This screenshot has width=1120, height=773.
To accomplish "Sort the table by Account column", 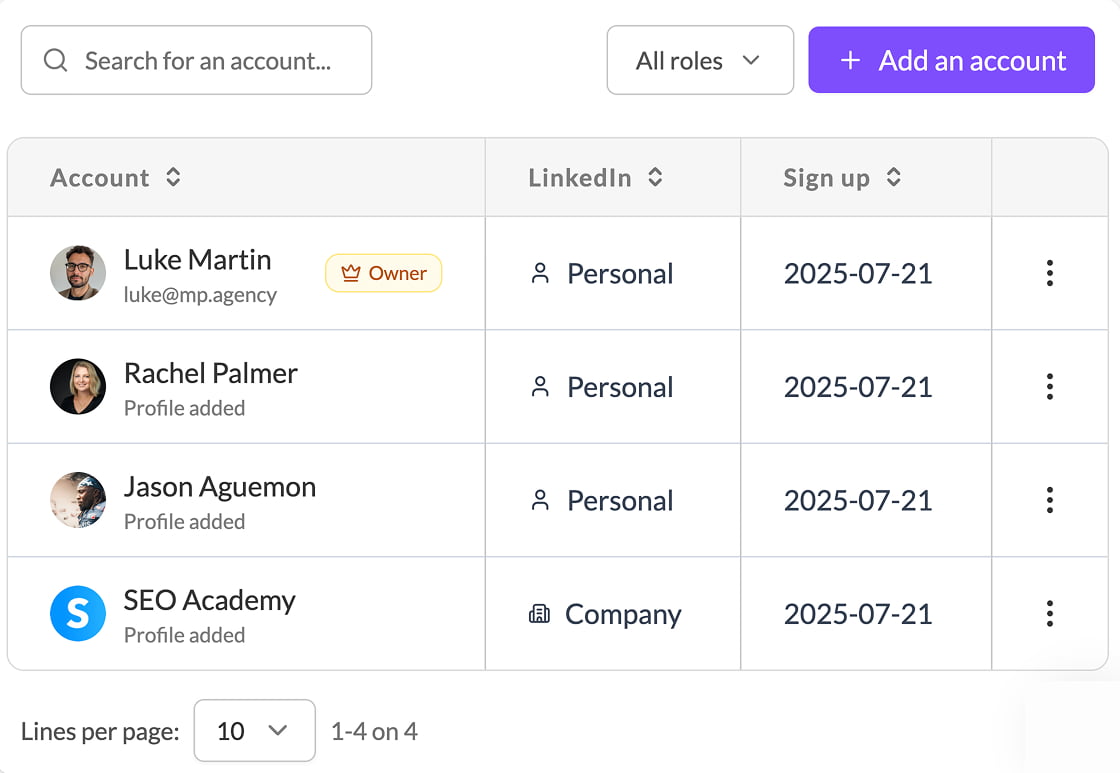I will tap(173, 178).
